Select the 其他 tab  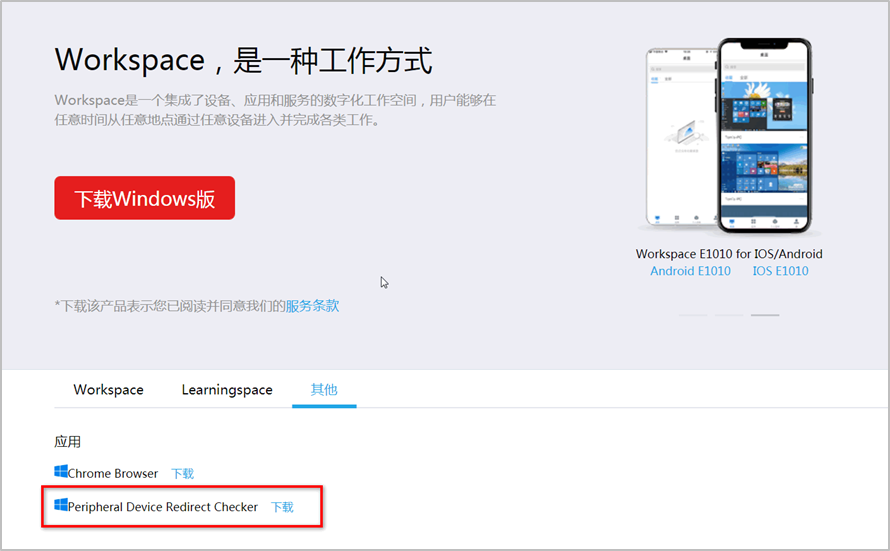point(324,390)
